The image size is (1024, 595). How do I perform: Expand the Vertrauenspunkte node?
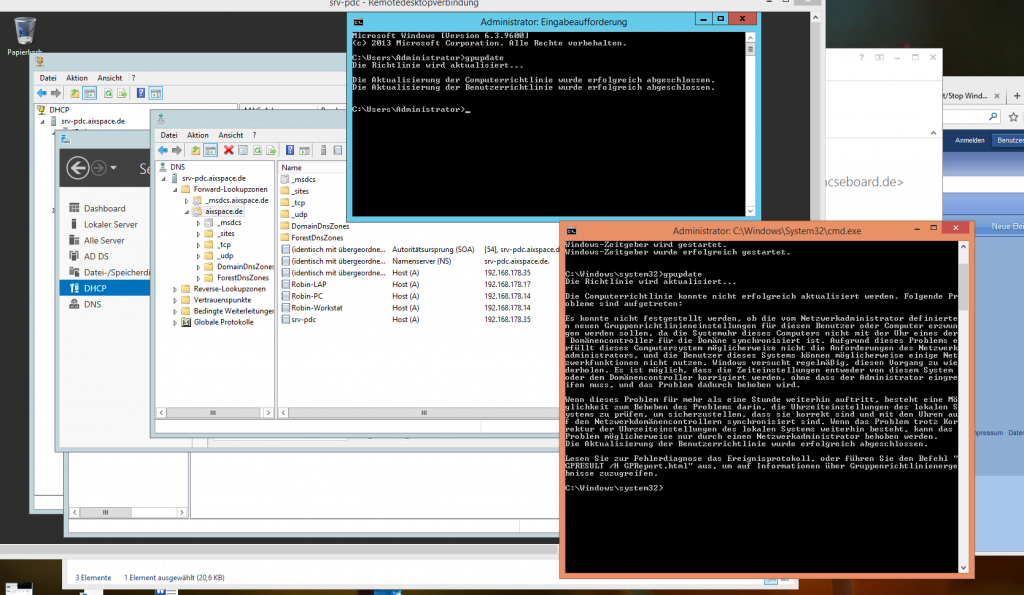click(175, 300)
